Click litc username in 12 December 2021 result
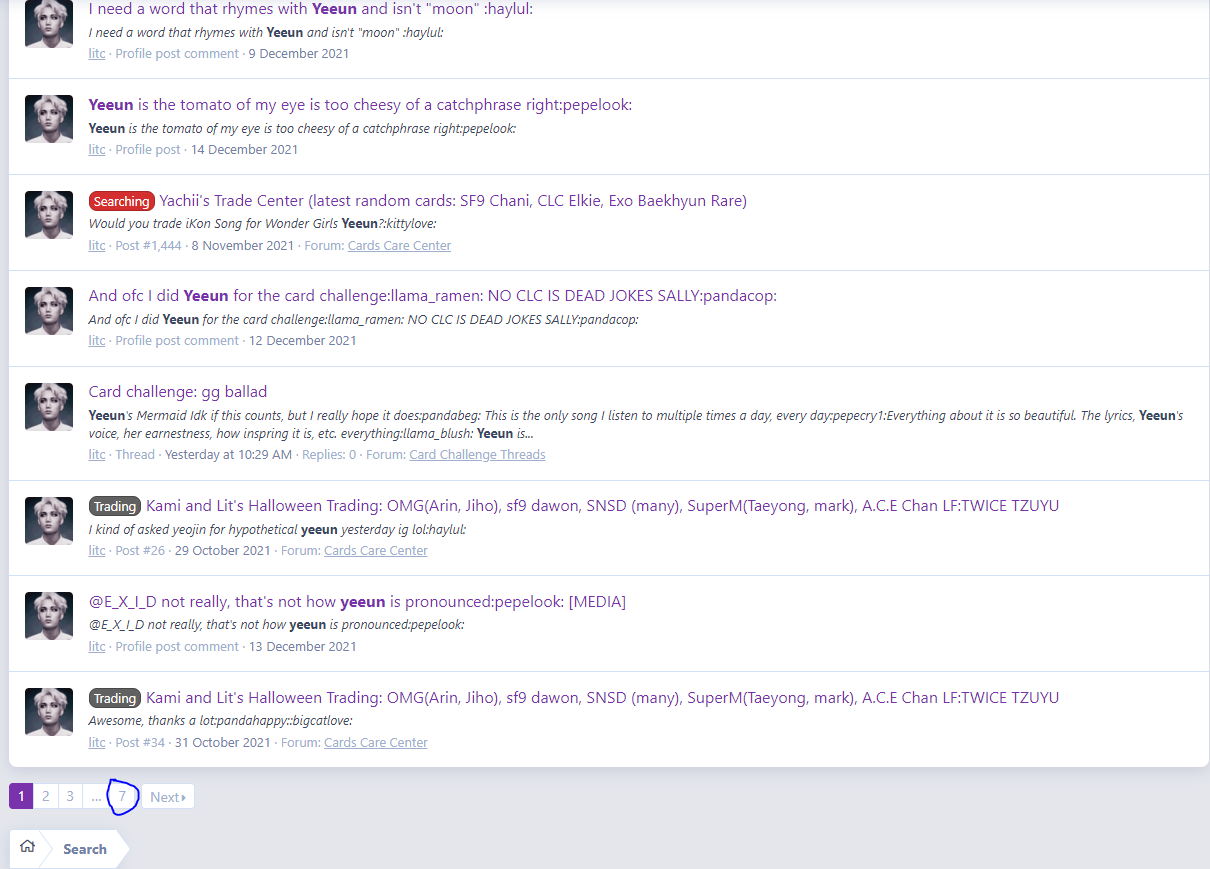This screenshot has height=869, width=1210. 97,341
